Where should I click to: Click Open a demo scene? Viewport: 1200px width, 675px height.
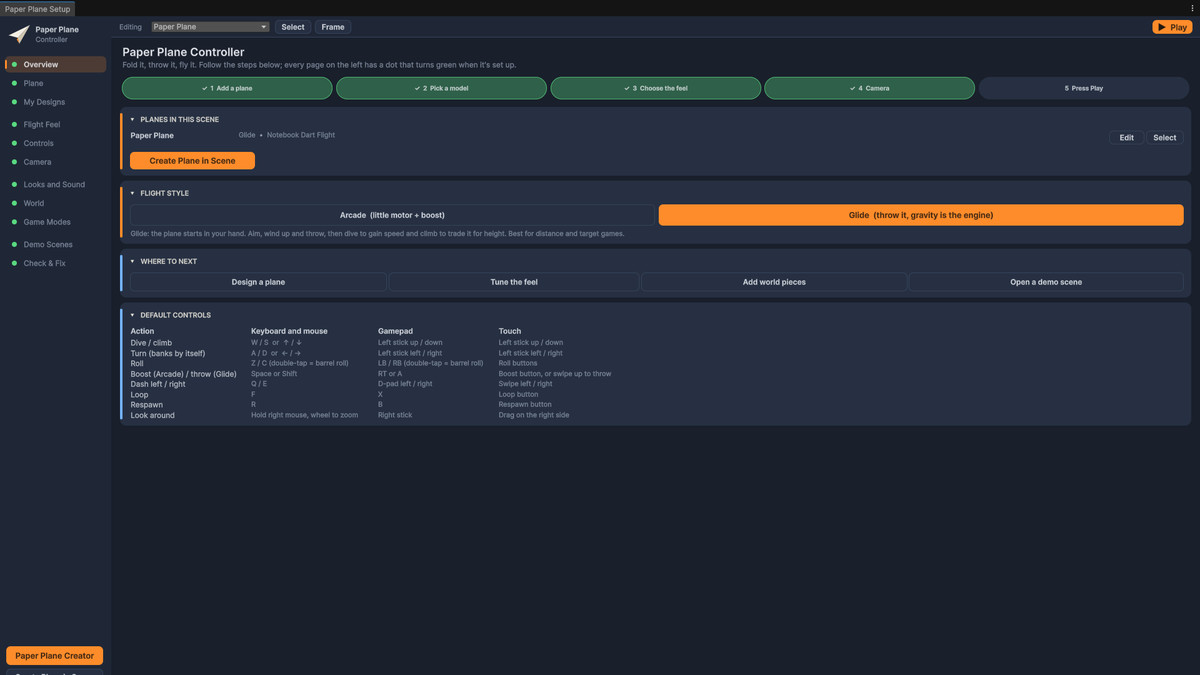(1046, 283)
